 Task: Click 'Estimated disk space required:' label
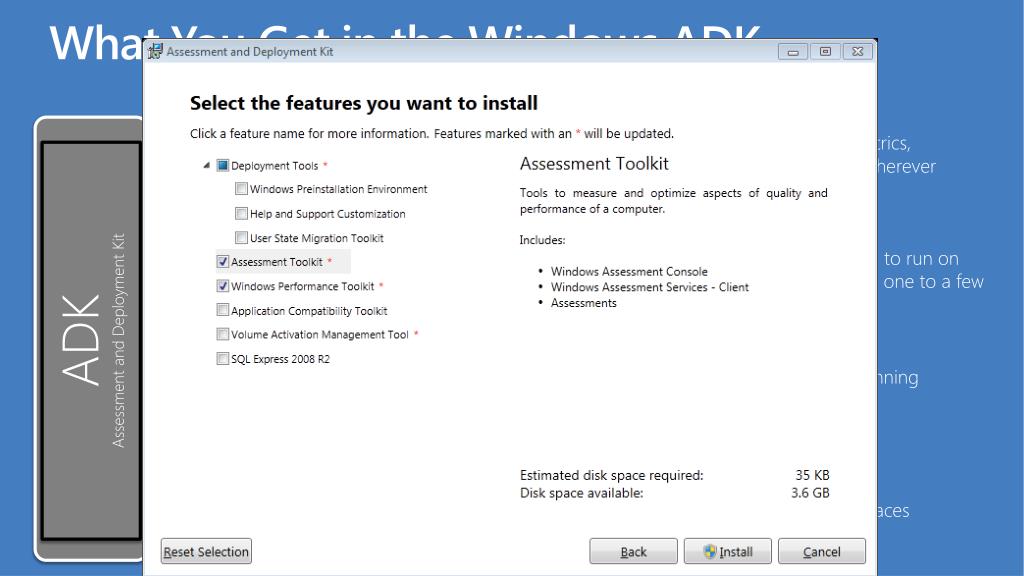(x=611, y=475)
